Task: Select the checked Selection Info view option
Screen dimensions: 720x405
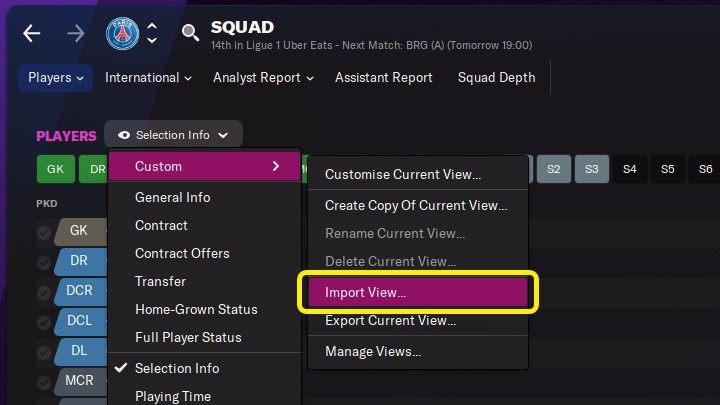Action: click(177, 368)
